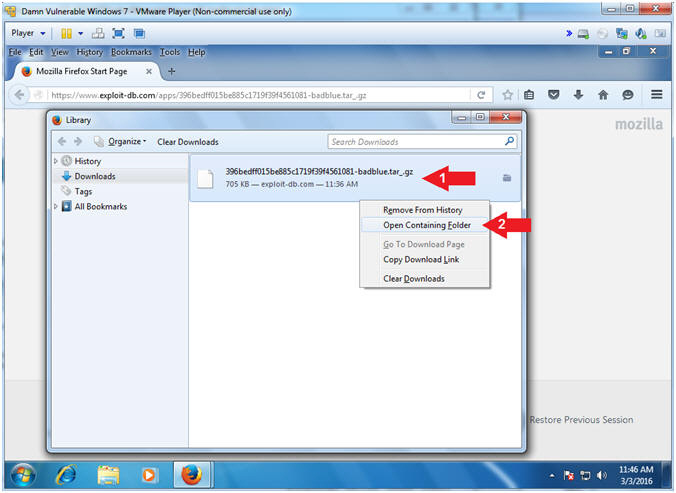Click the network tray icon

(585, 475)
